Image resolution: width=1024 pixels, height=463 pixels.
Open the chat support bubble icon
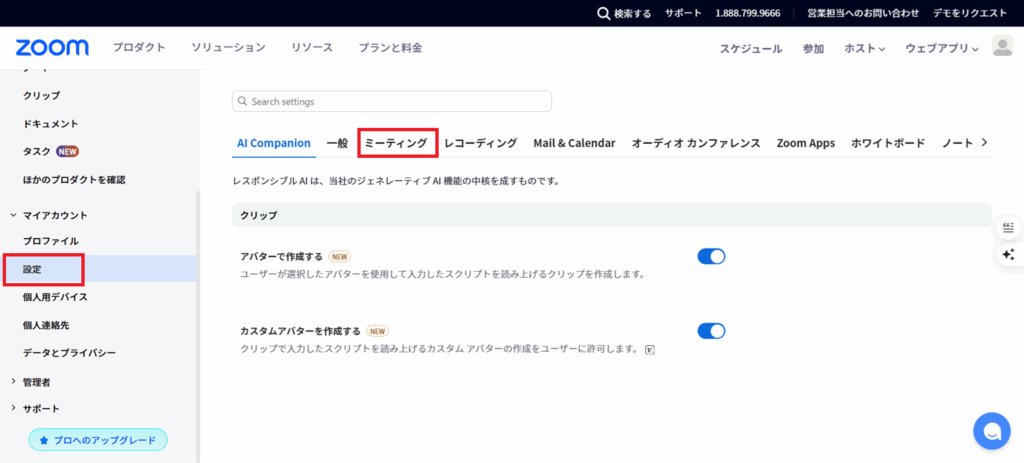[991, 430]
